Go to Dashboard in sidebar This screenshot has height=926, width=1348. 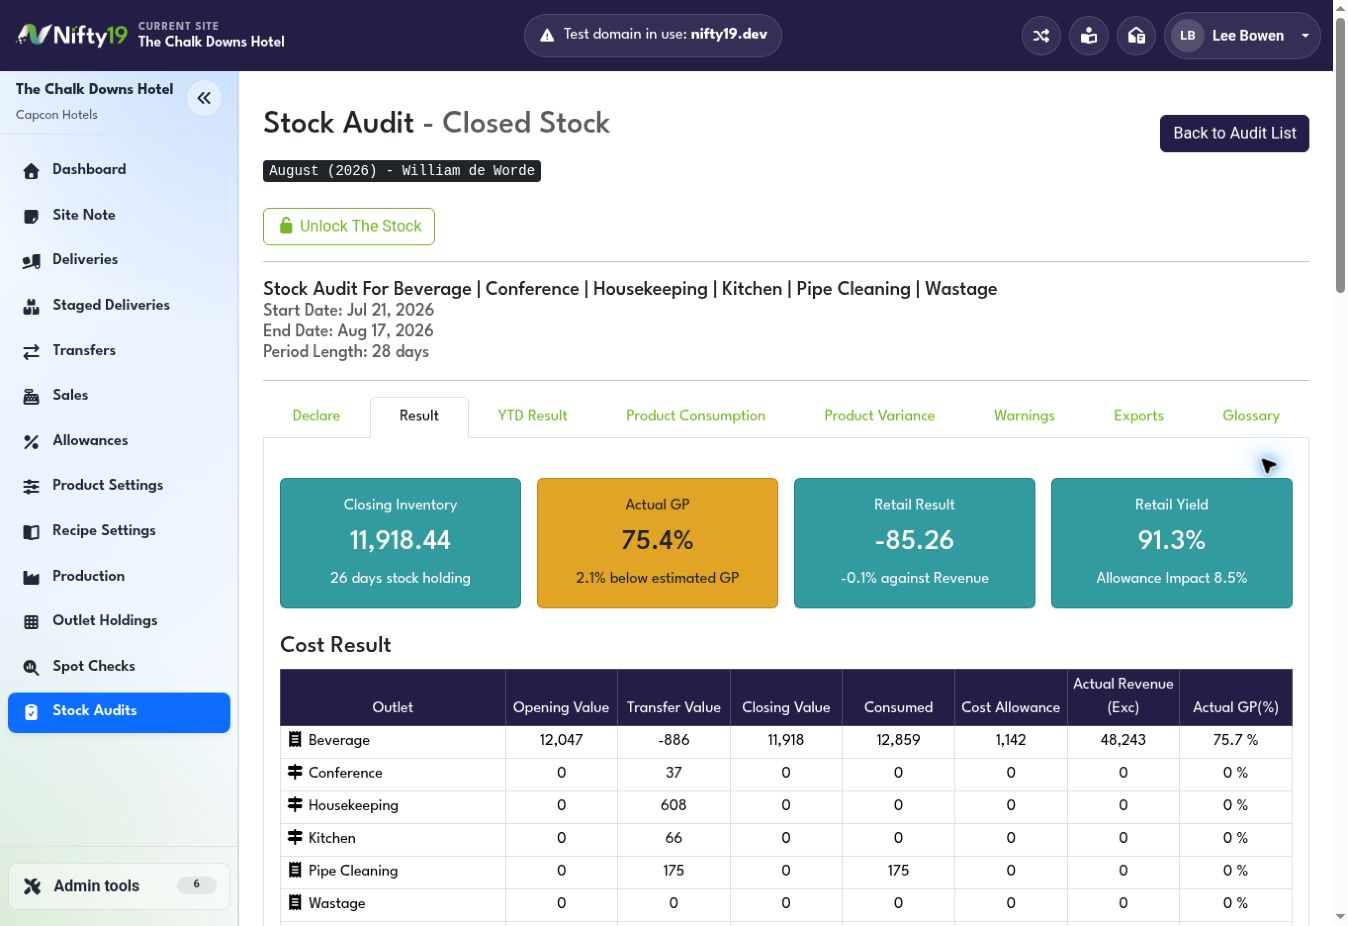(119, 170)
